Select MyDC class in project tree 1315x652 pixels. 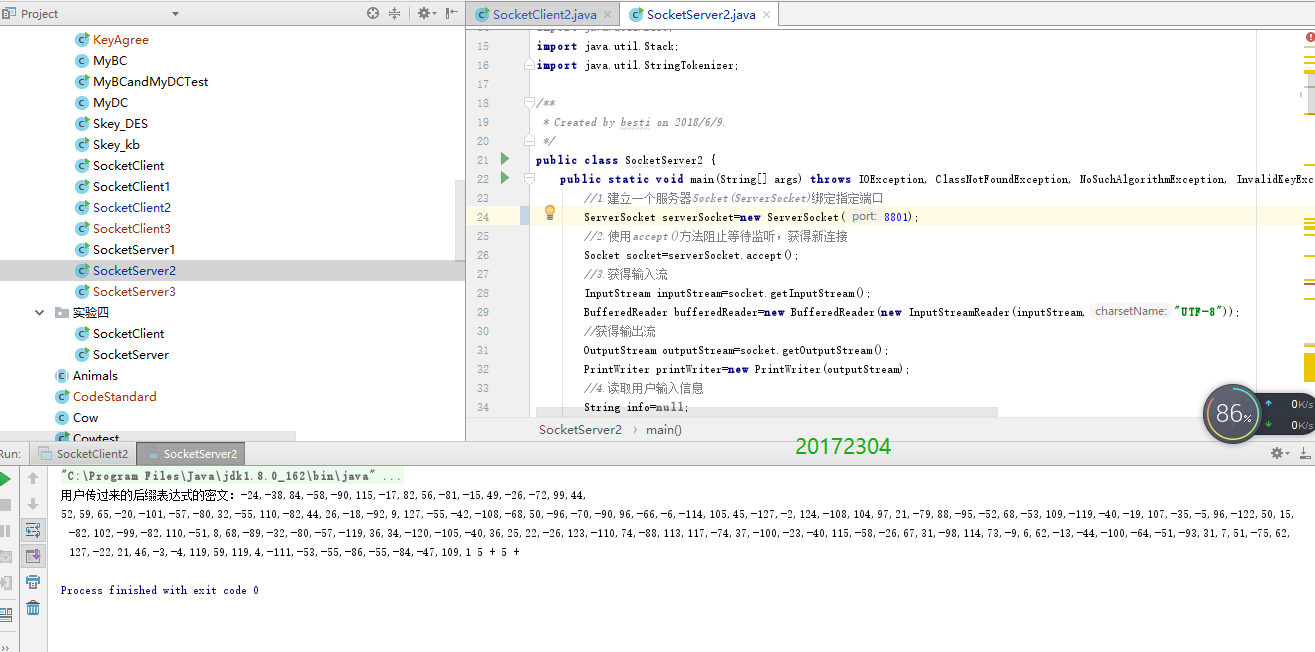point(110,103)
